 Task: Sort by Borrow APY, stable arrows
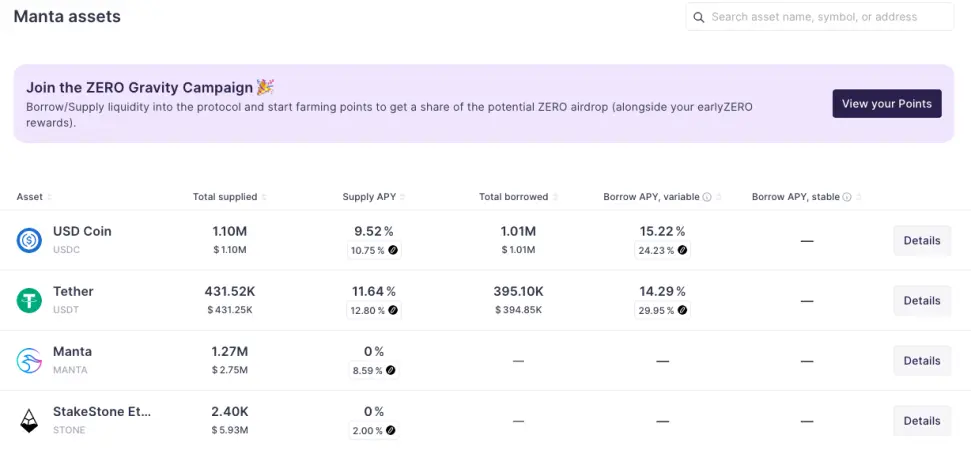(859, 197)
